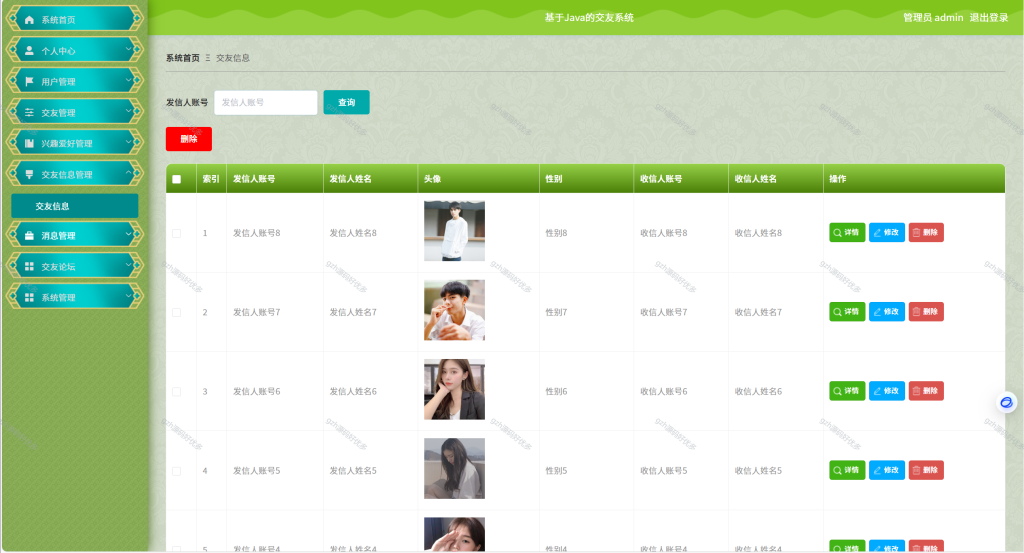Screen dimensions: 1024x553
Task: Click the person icon beside 个人中心
Action: [x=29, y=50]
